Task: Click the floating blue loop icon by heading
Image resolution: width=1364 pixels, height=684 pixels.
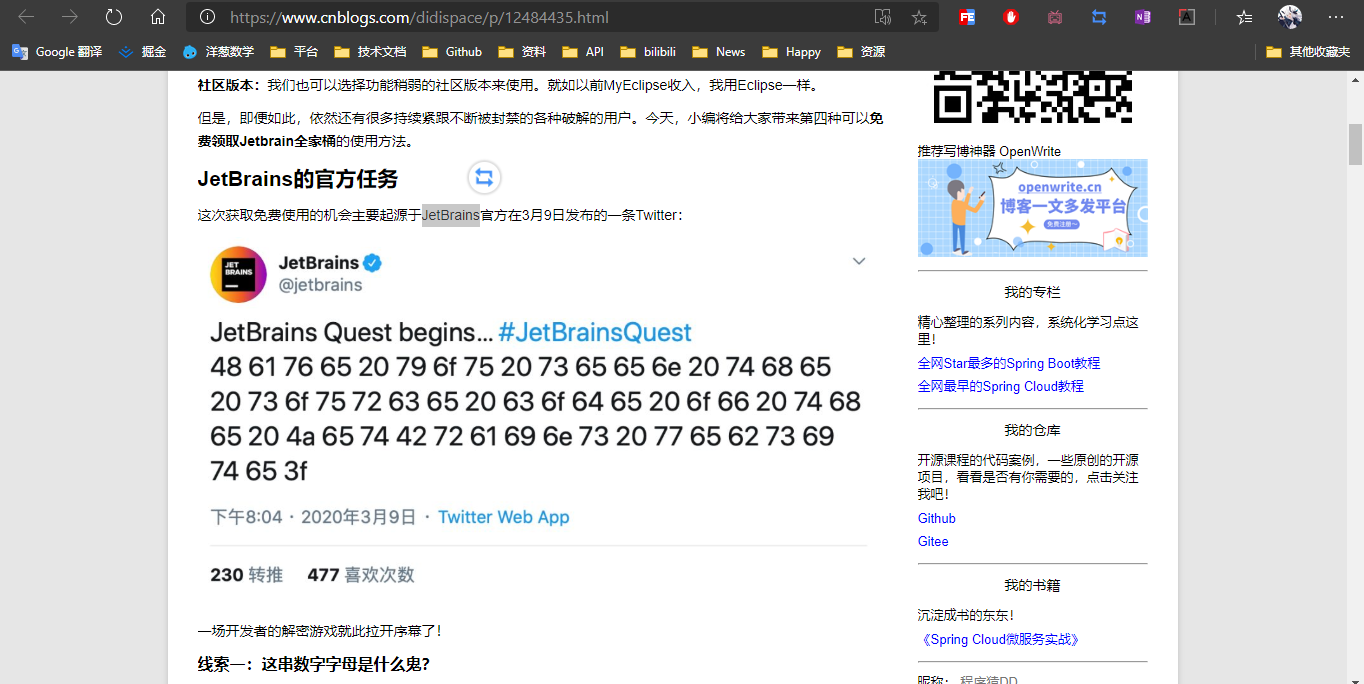Action: [484, 178]
